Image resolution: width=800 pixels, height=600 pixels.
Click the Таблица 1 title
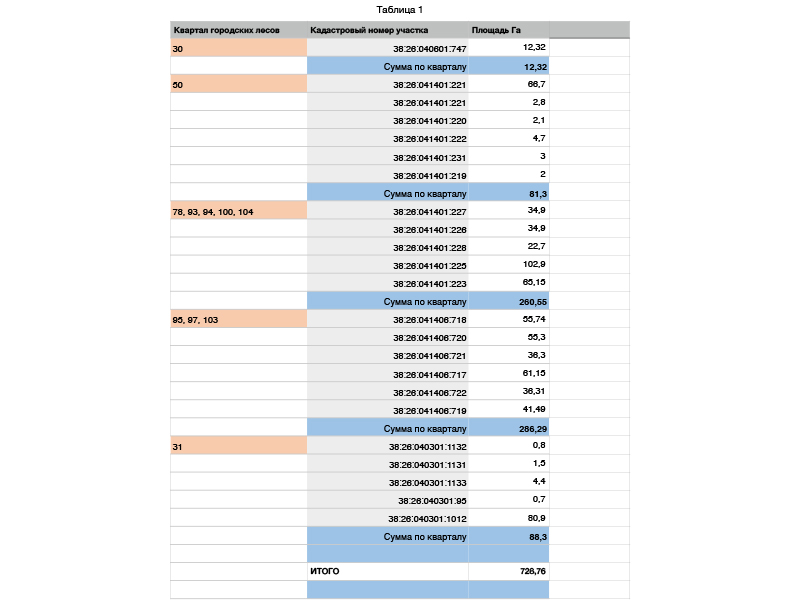click(399, 10)
